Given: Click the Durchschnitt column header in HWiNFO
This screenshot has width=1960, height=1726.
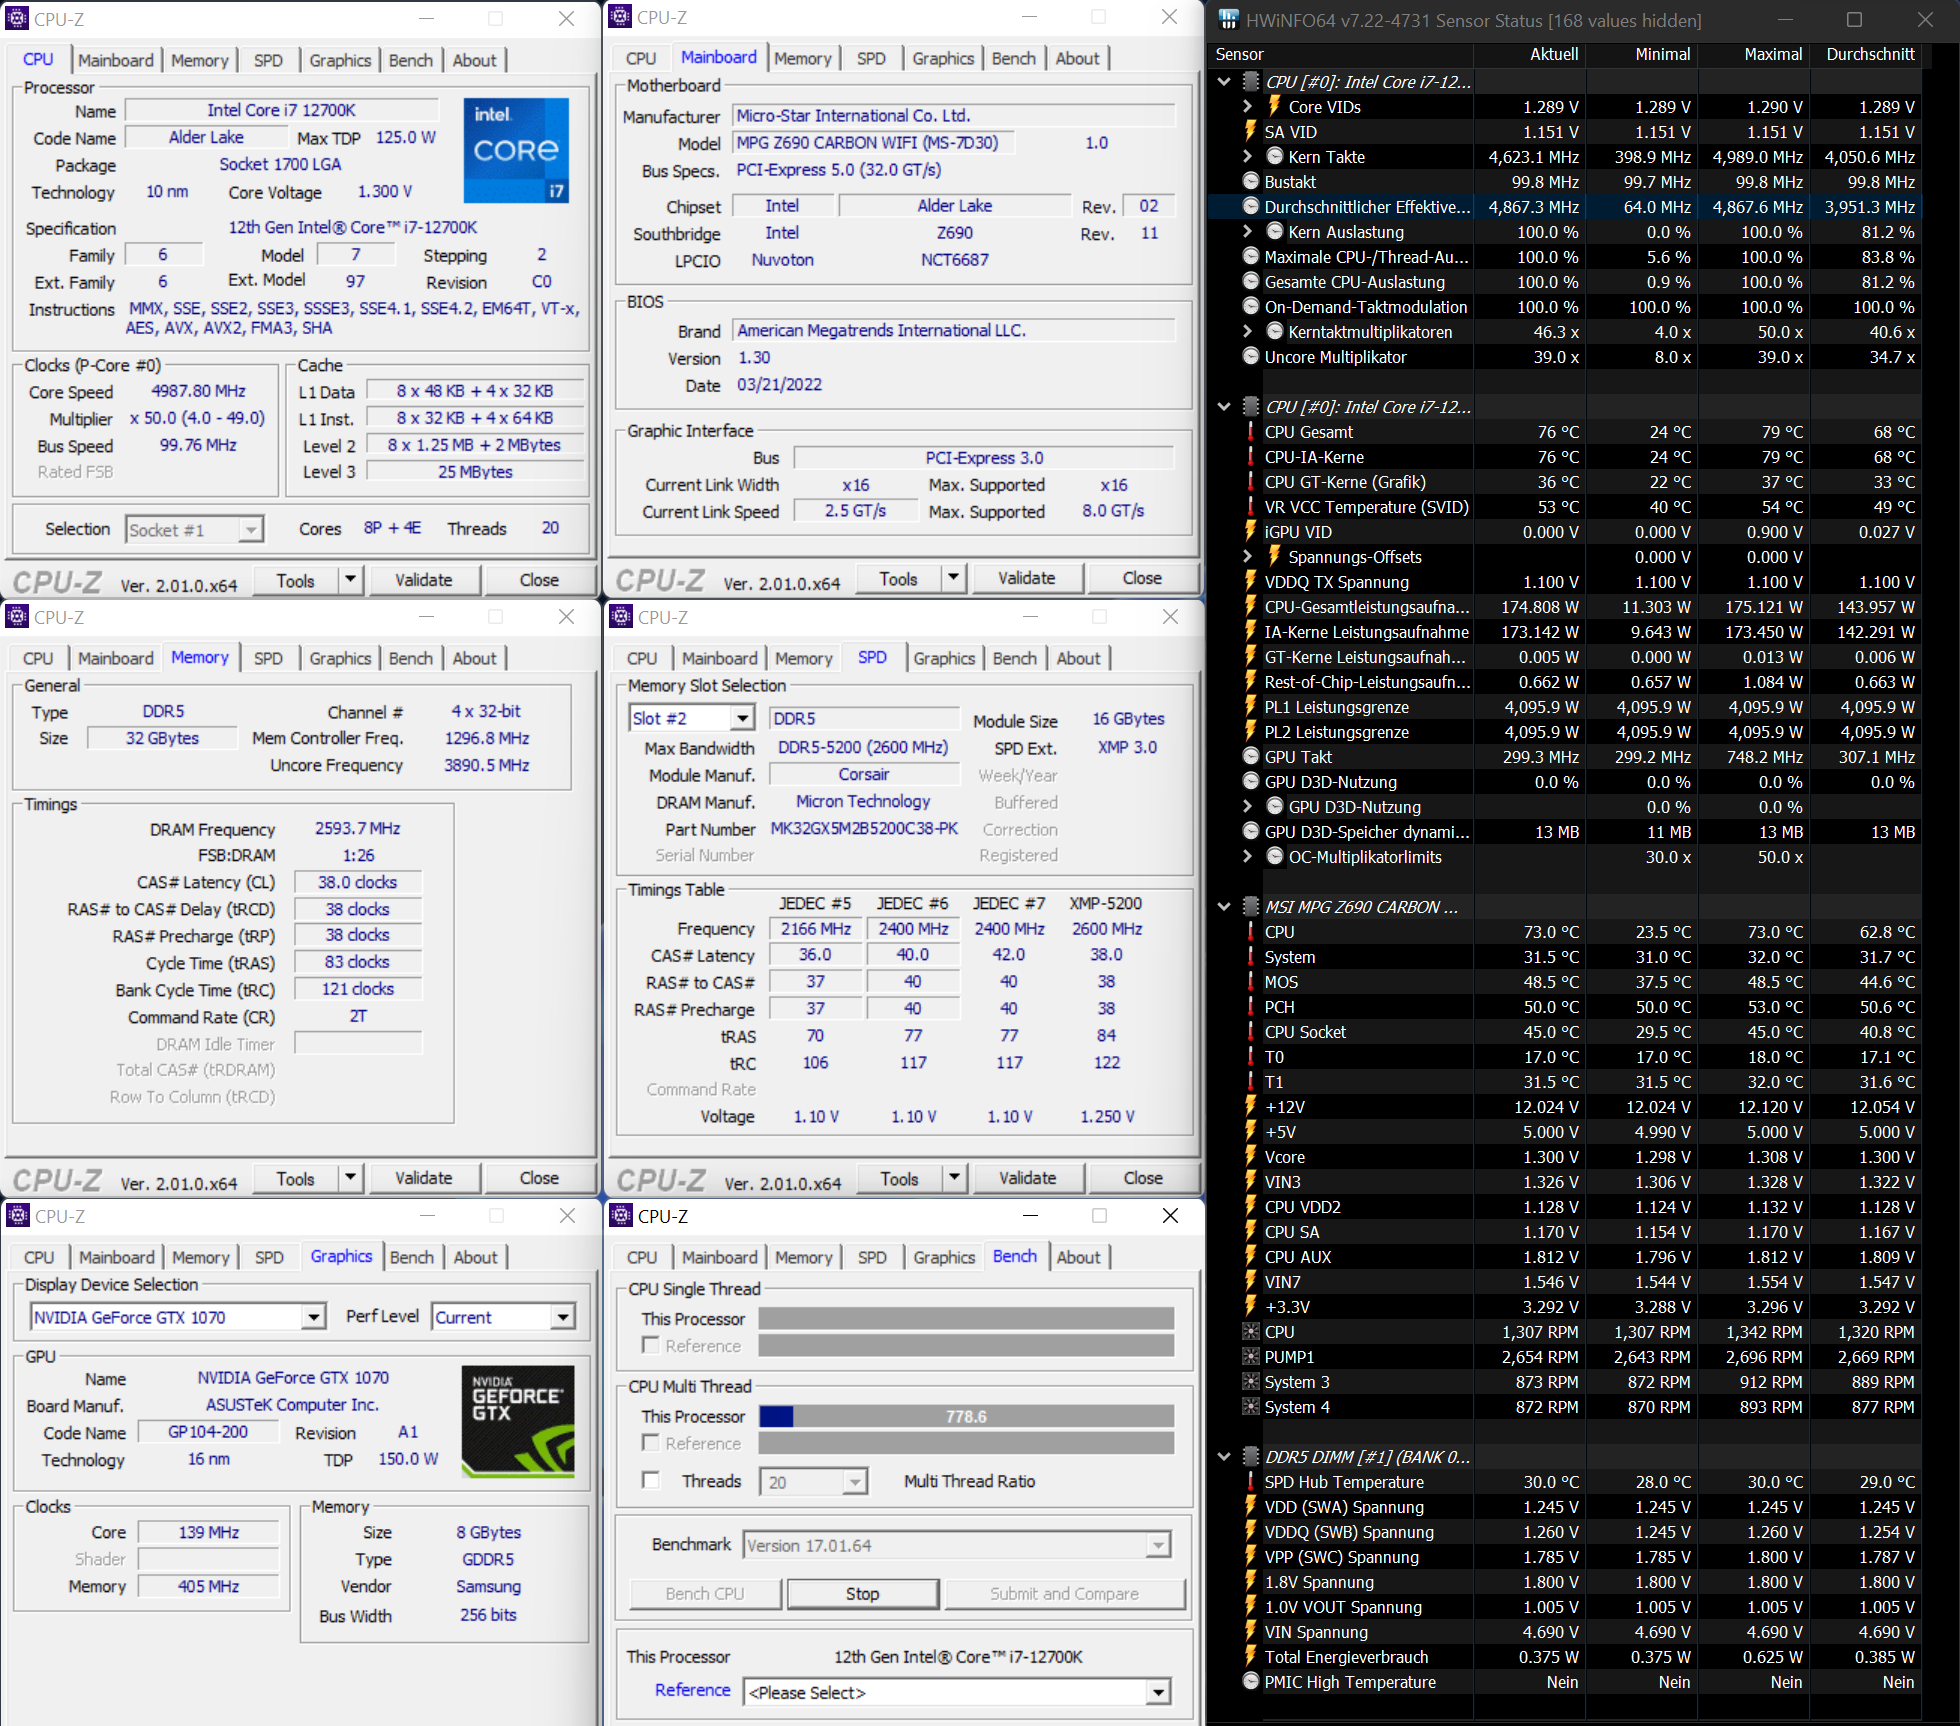Looking at the screenshot, I should click(1869, 54).
